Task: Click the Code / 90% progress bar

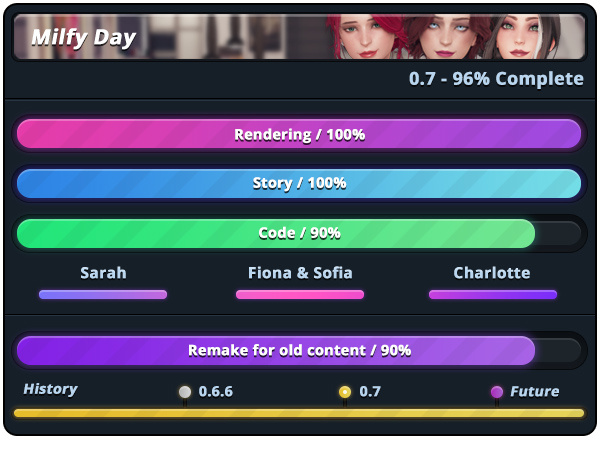Action: click(299, 233)
